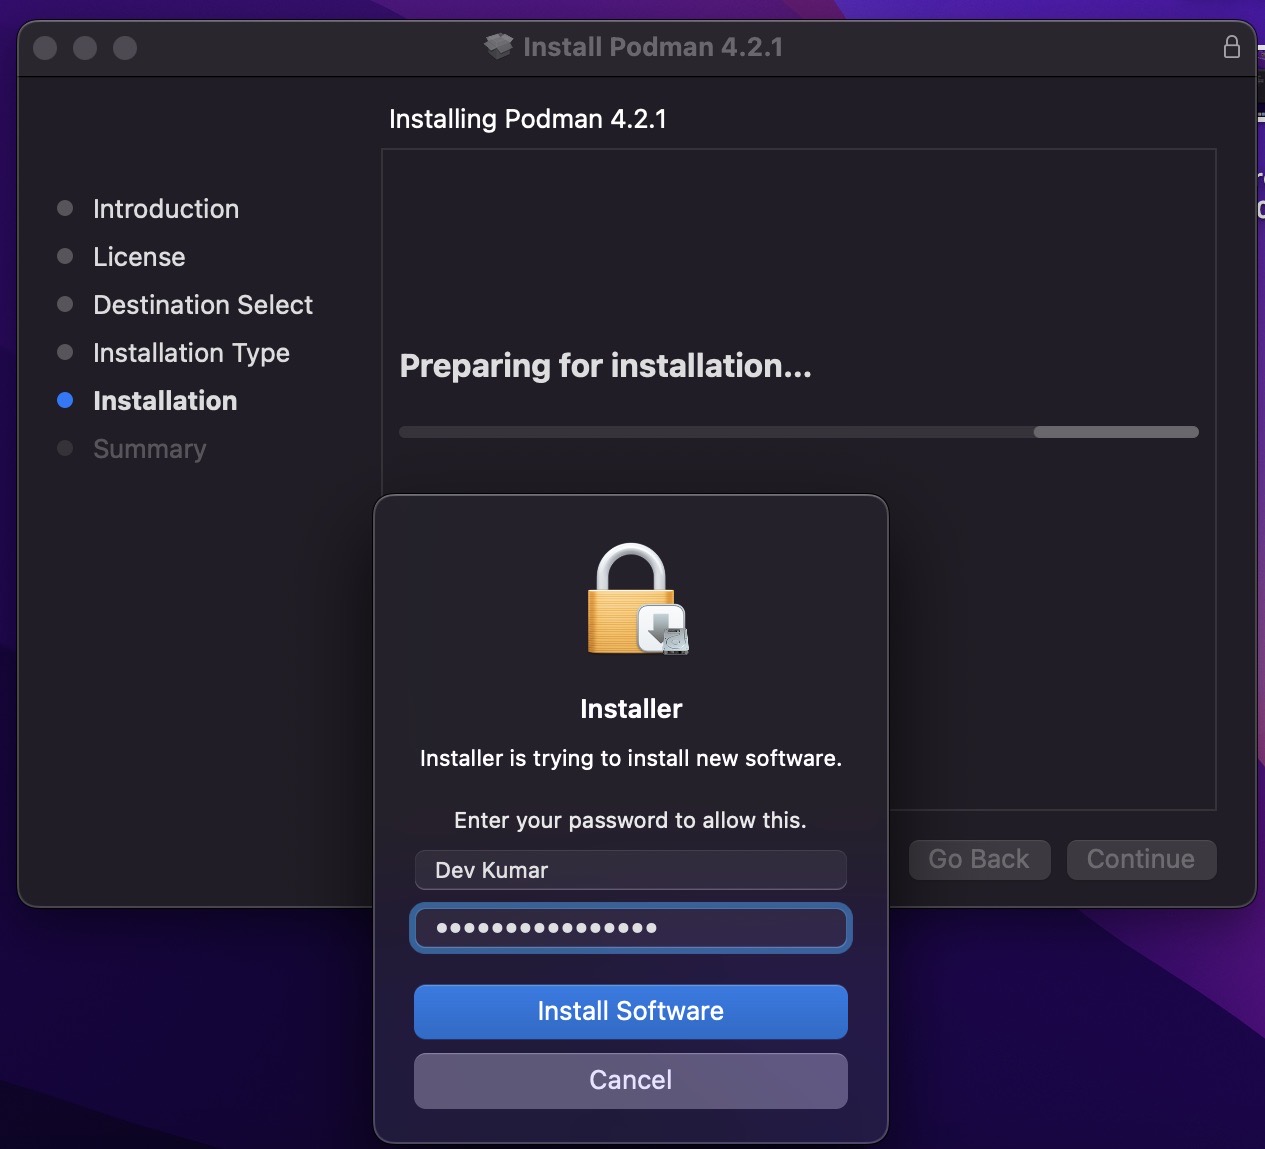Click the gray bullet beside Summary

pyautogui.click(x=65, y=448)
